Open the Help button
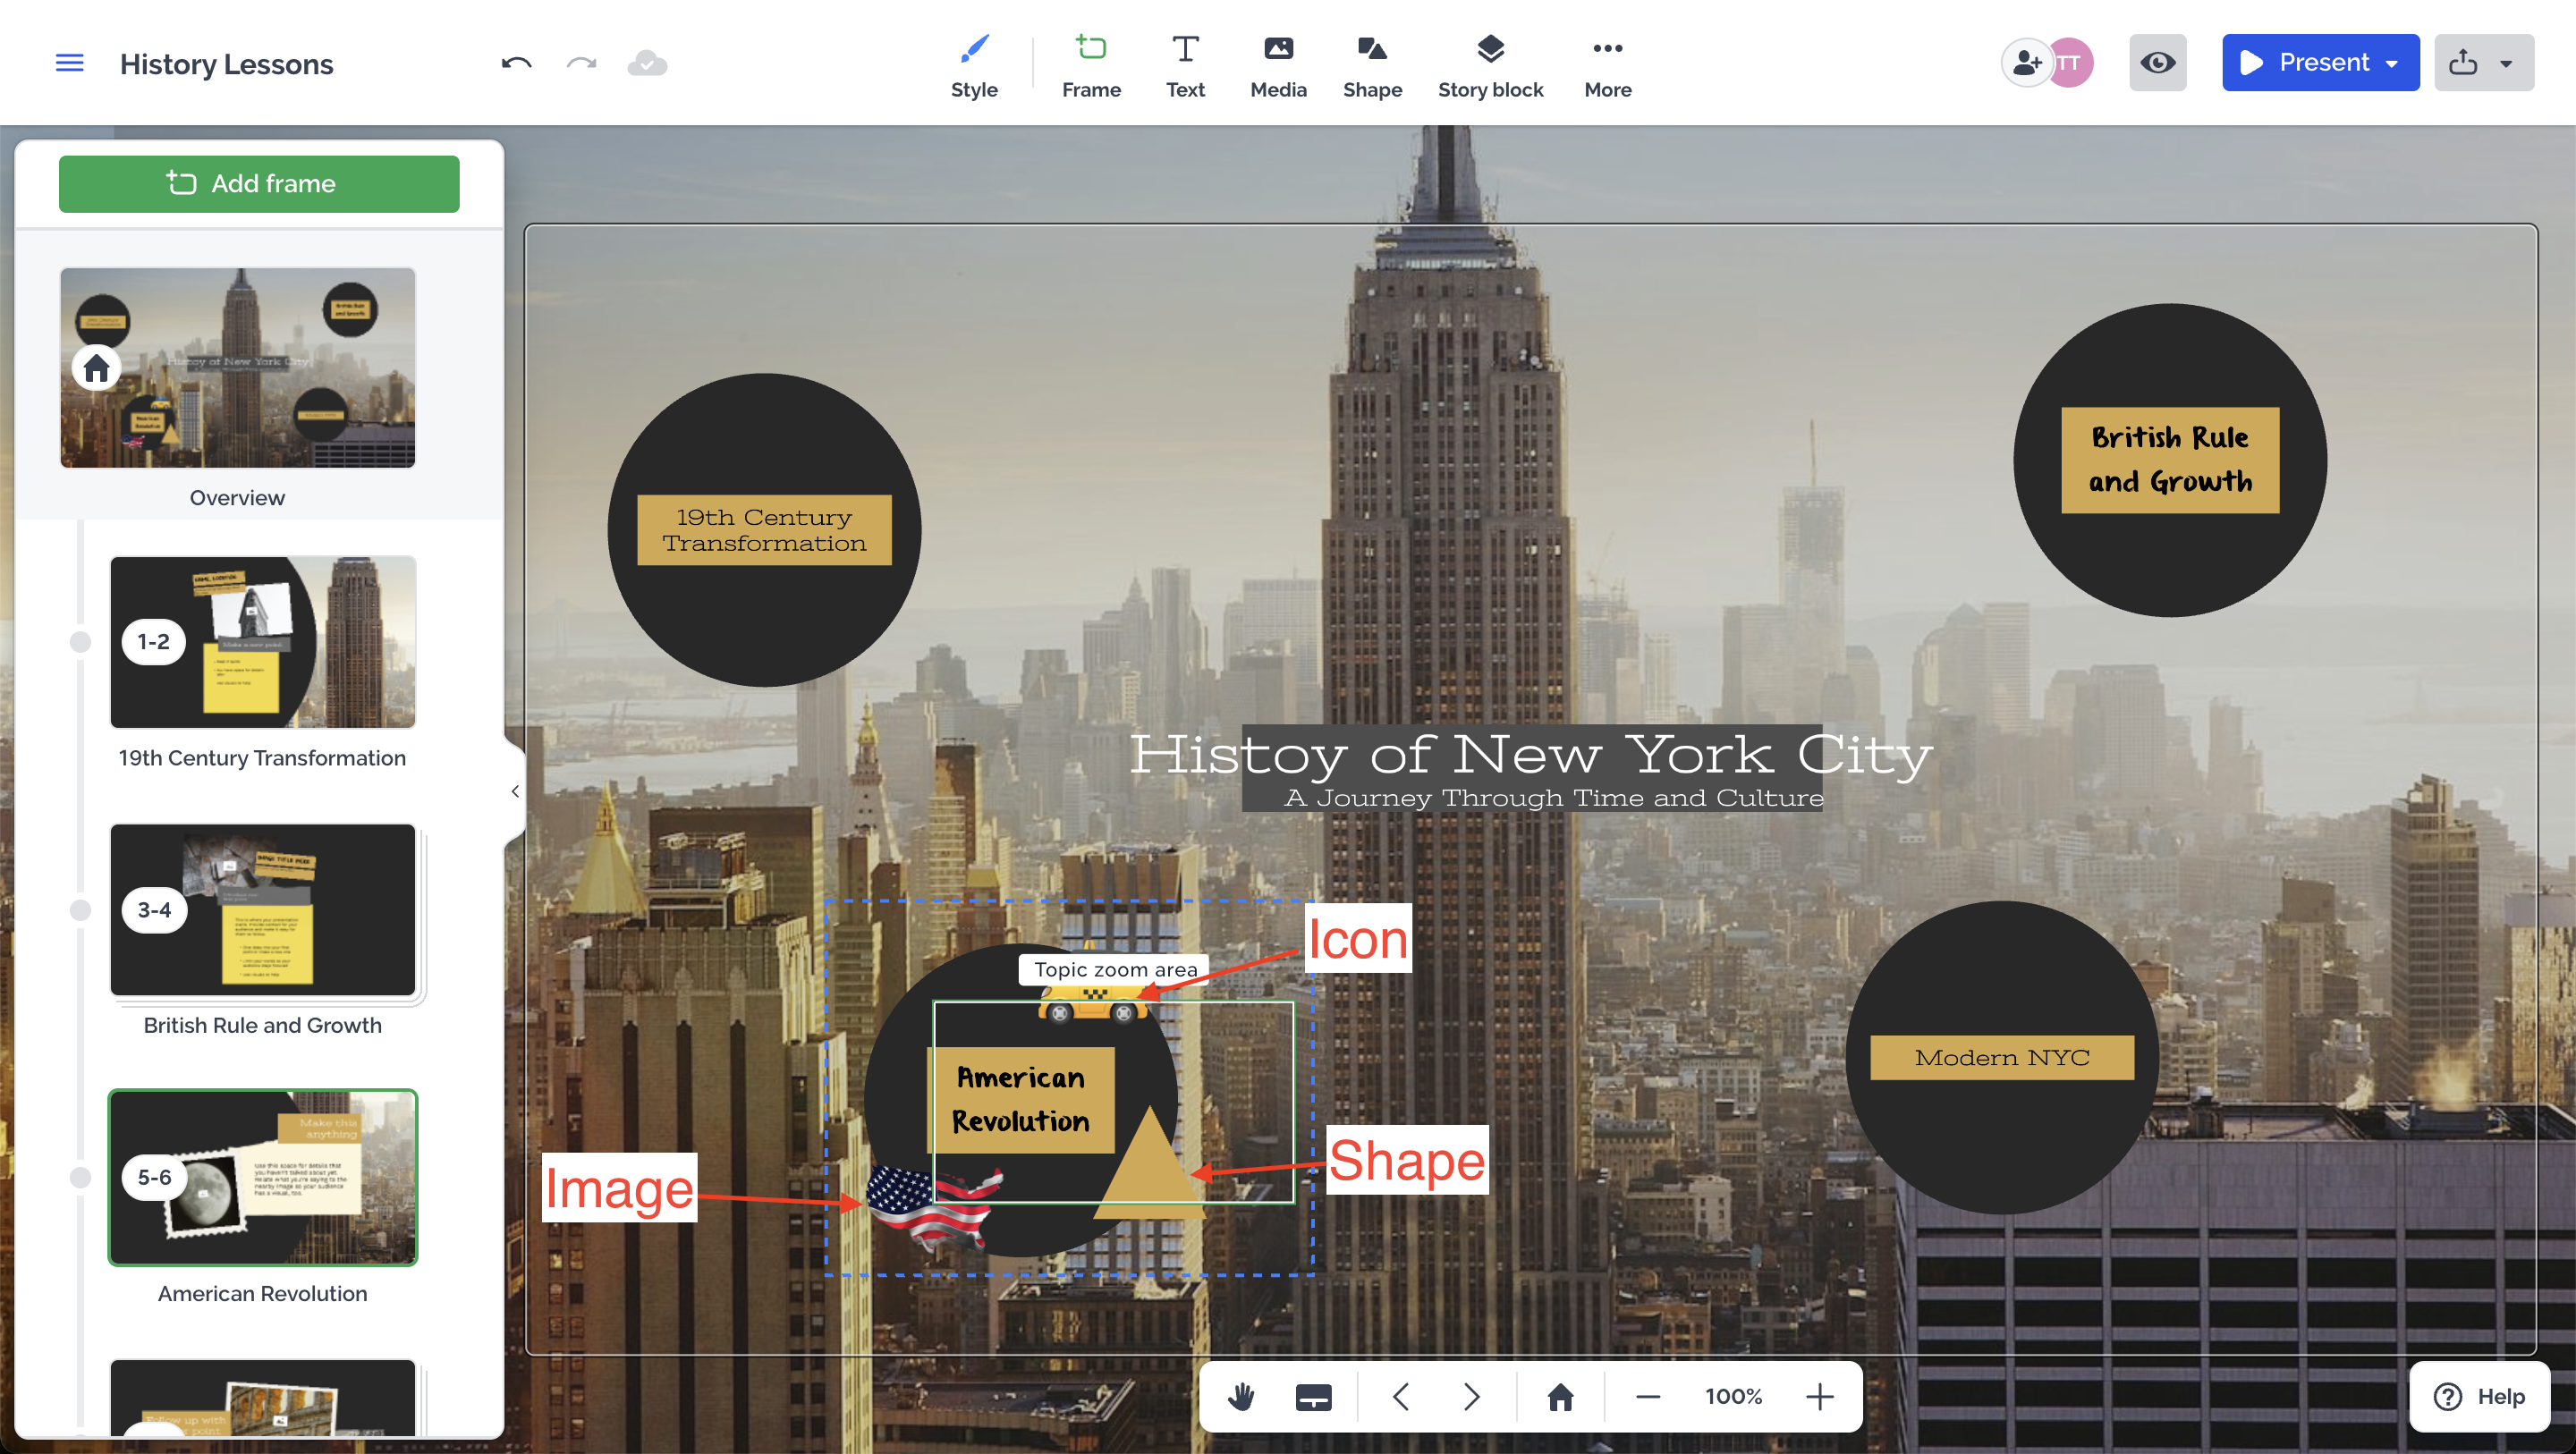 click(x=2480, y=1397)
